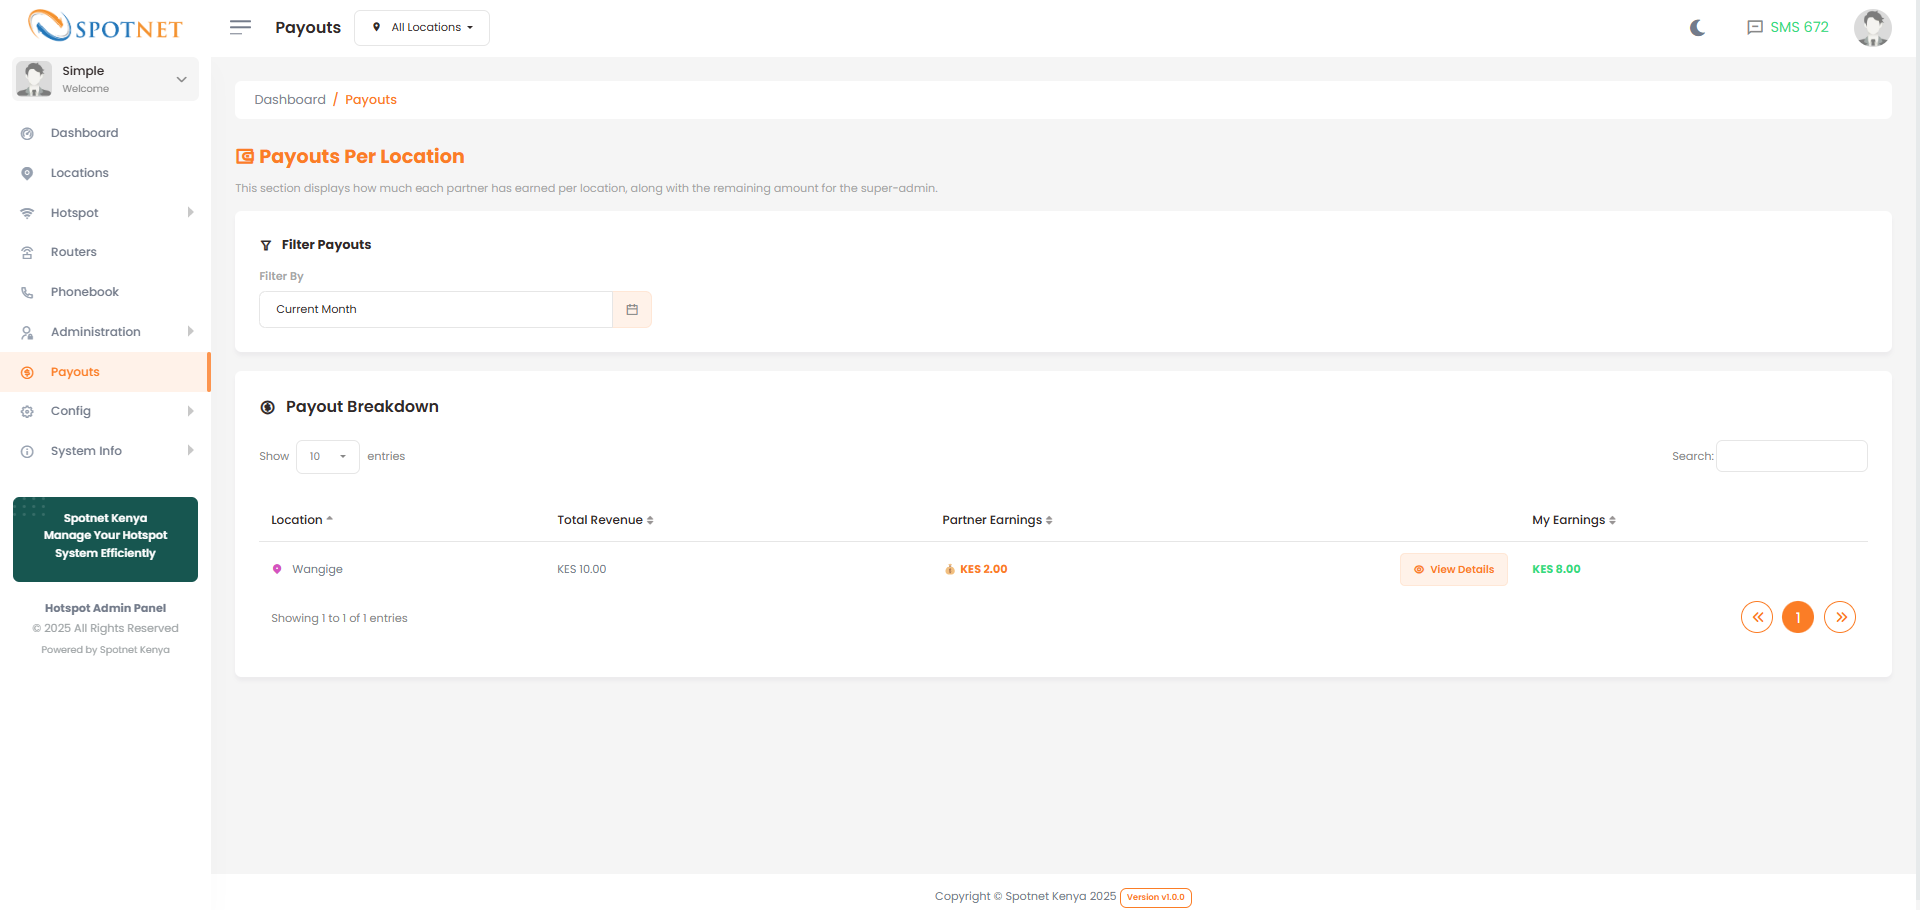
Task: Toggle dark mode with the moon icon
Action: coord(1697,28)
